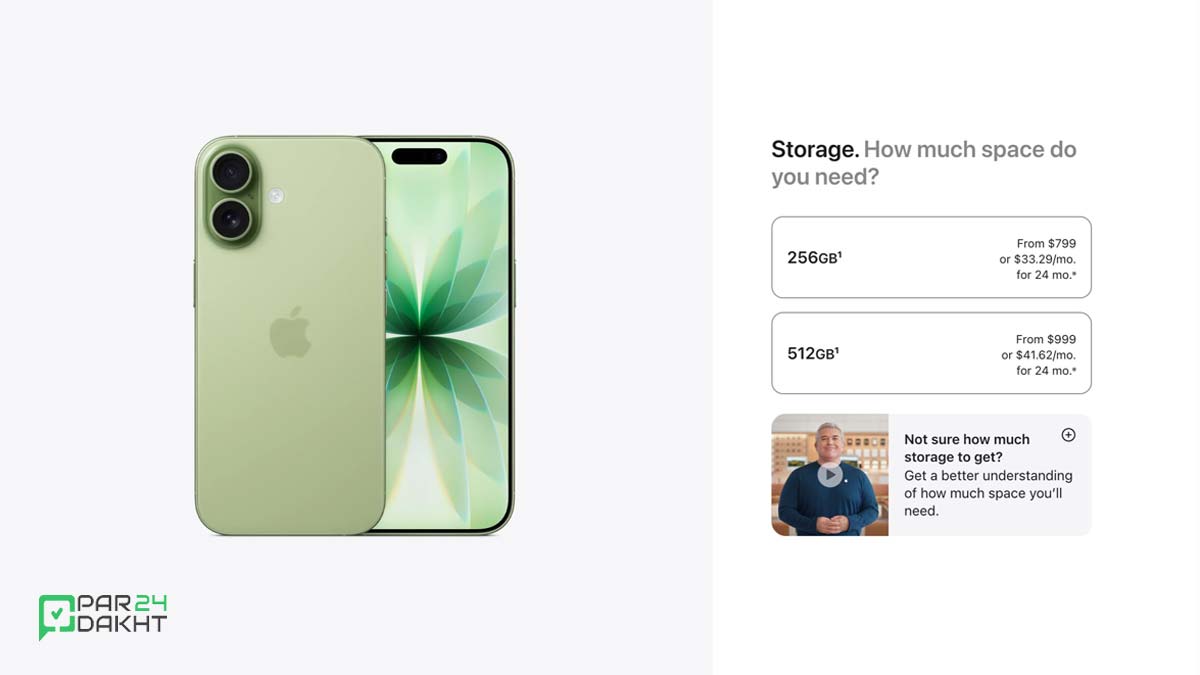Click the lower rear camera lens
Image resolution: width=1200 pixels, height=675 pixels.
231,217
